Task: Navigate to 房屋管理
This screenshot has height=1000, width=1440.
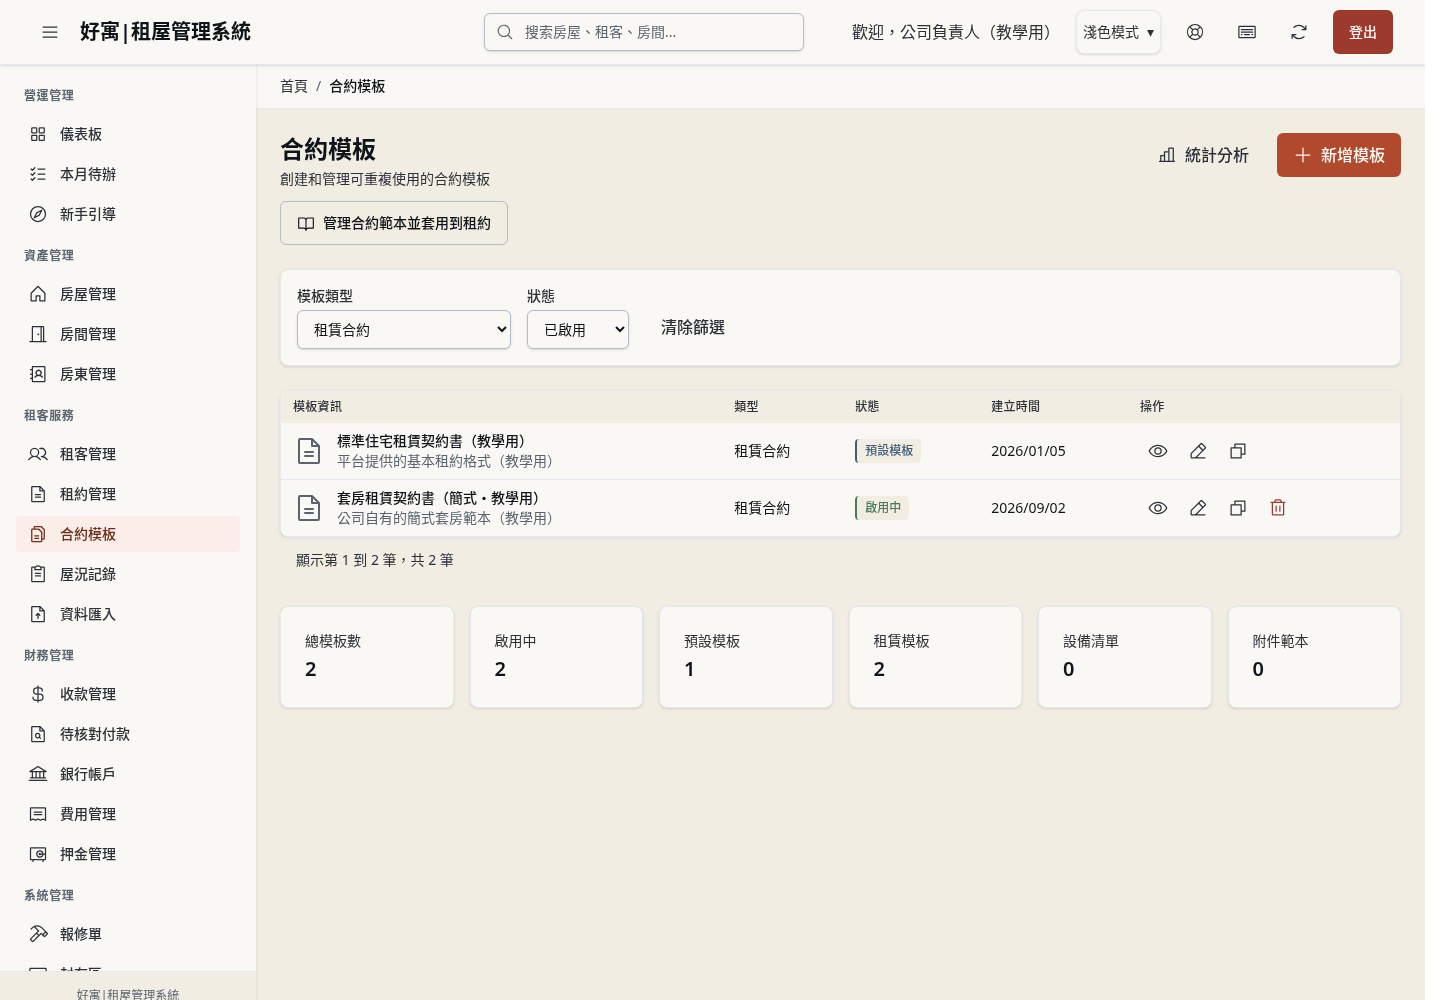Action: (x=128, y=294)
